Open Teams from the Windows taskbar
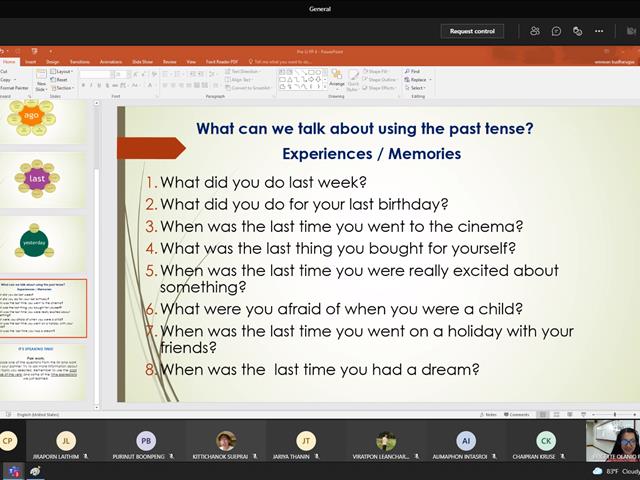The image size is (640, 480). click(14, 471)
